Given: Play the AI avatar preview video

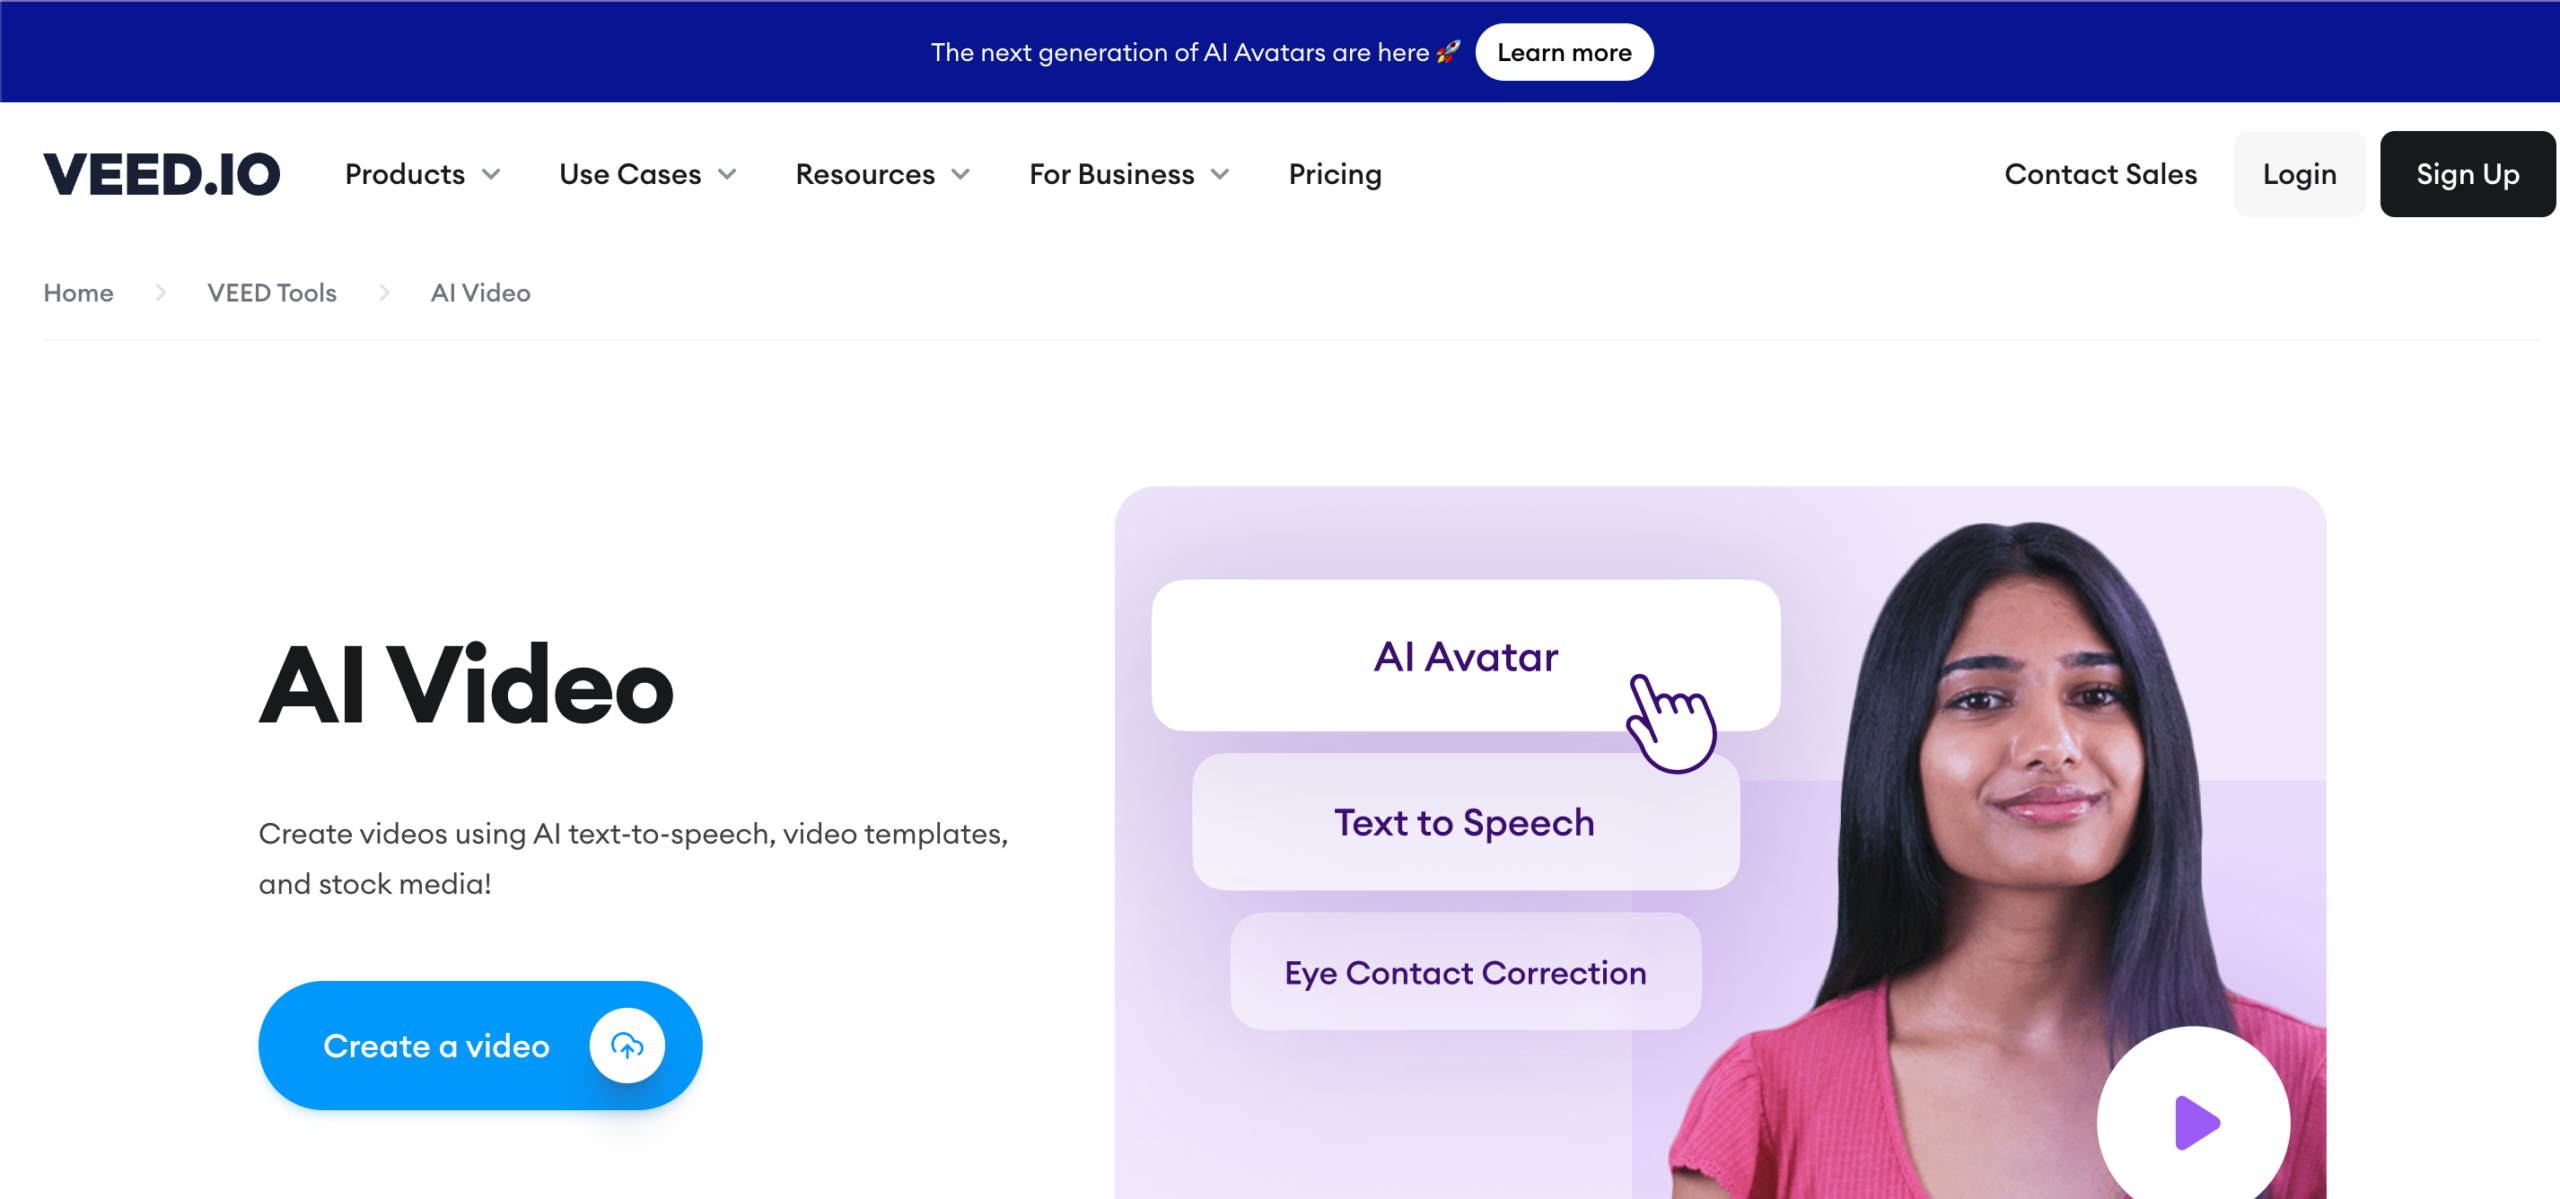Looking at the screenshot, I should pos(2194,1122).
